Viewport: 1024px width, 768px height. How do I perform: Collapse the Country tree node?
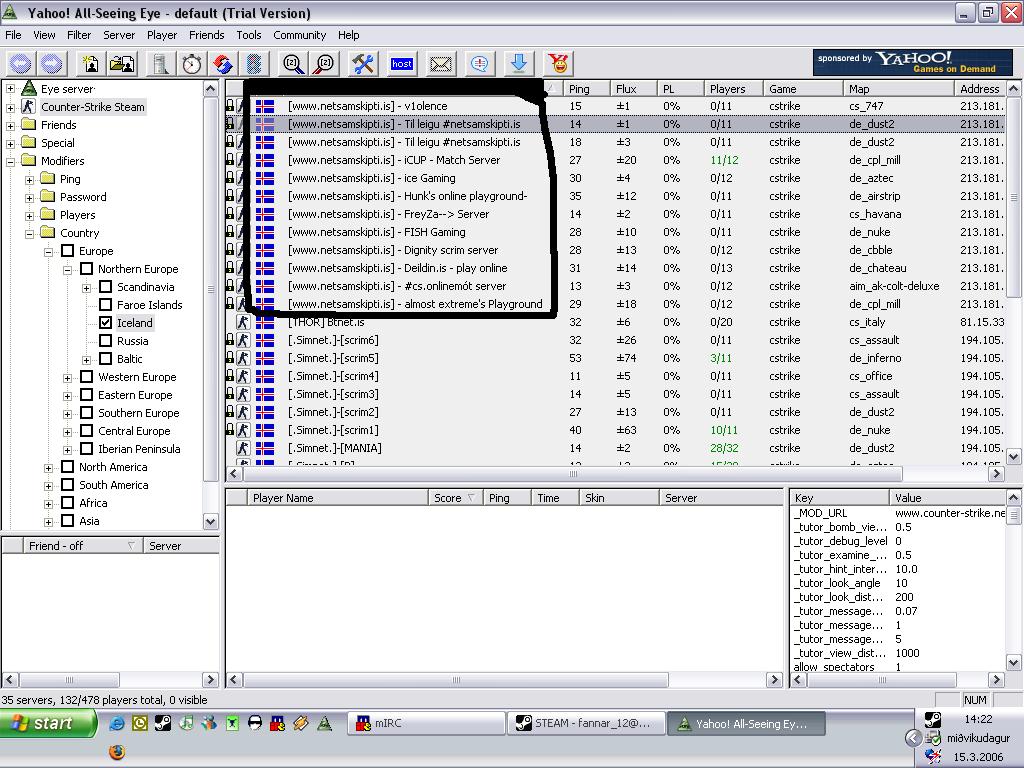(29, 234)
